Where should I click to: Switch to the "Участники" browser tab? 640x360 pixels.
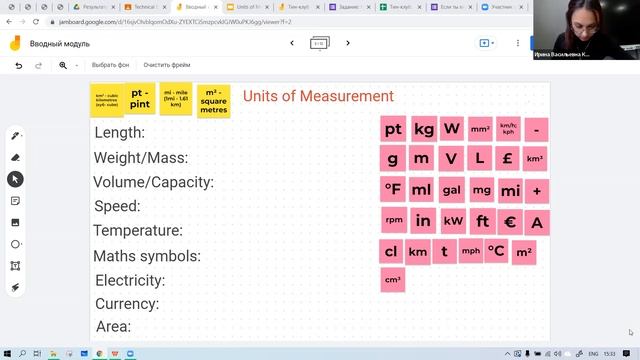[x=501, y=7]
